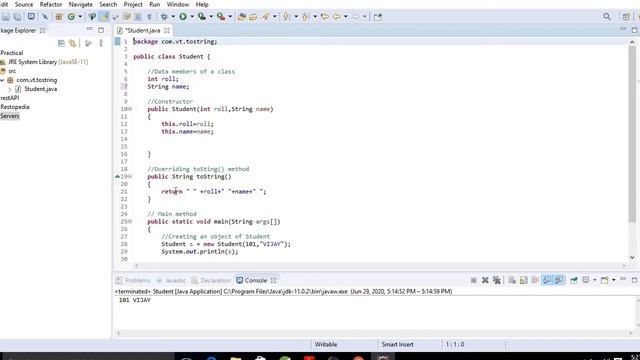Toggle Show Whitespace Characters pilcrow icon
Viewport: 640px width, 360px height.
(149, 17)
